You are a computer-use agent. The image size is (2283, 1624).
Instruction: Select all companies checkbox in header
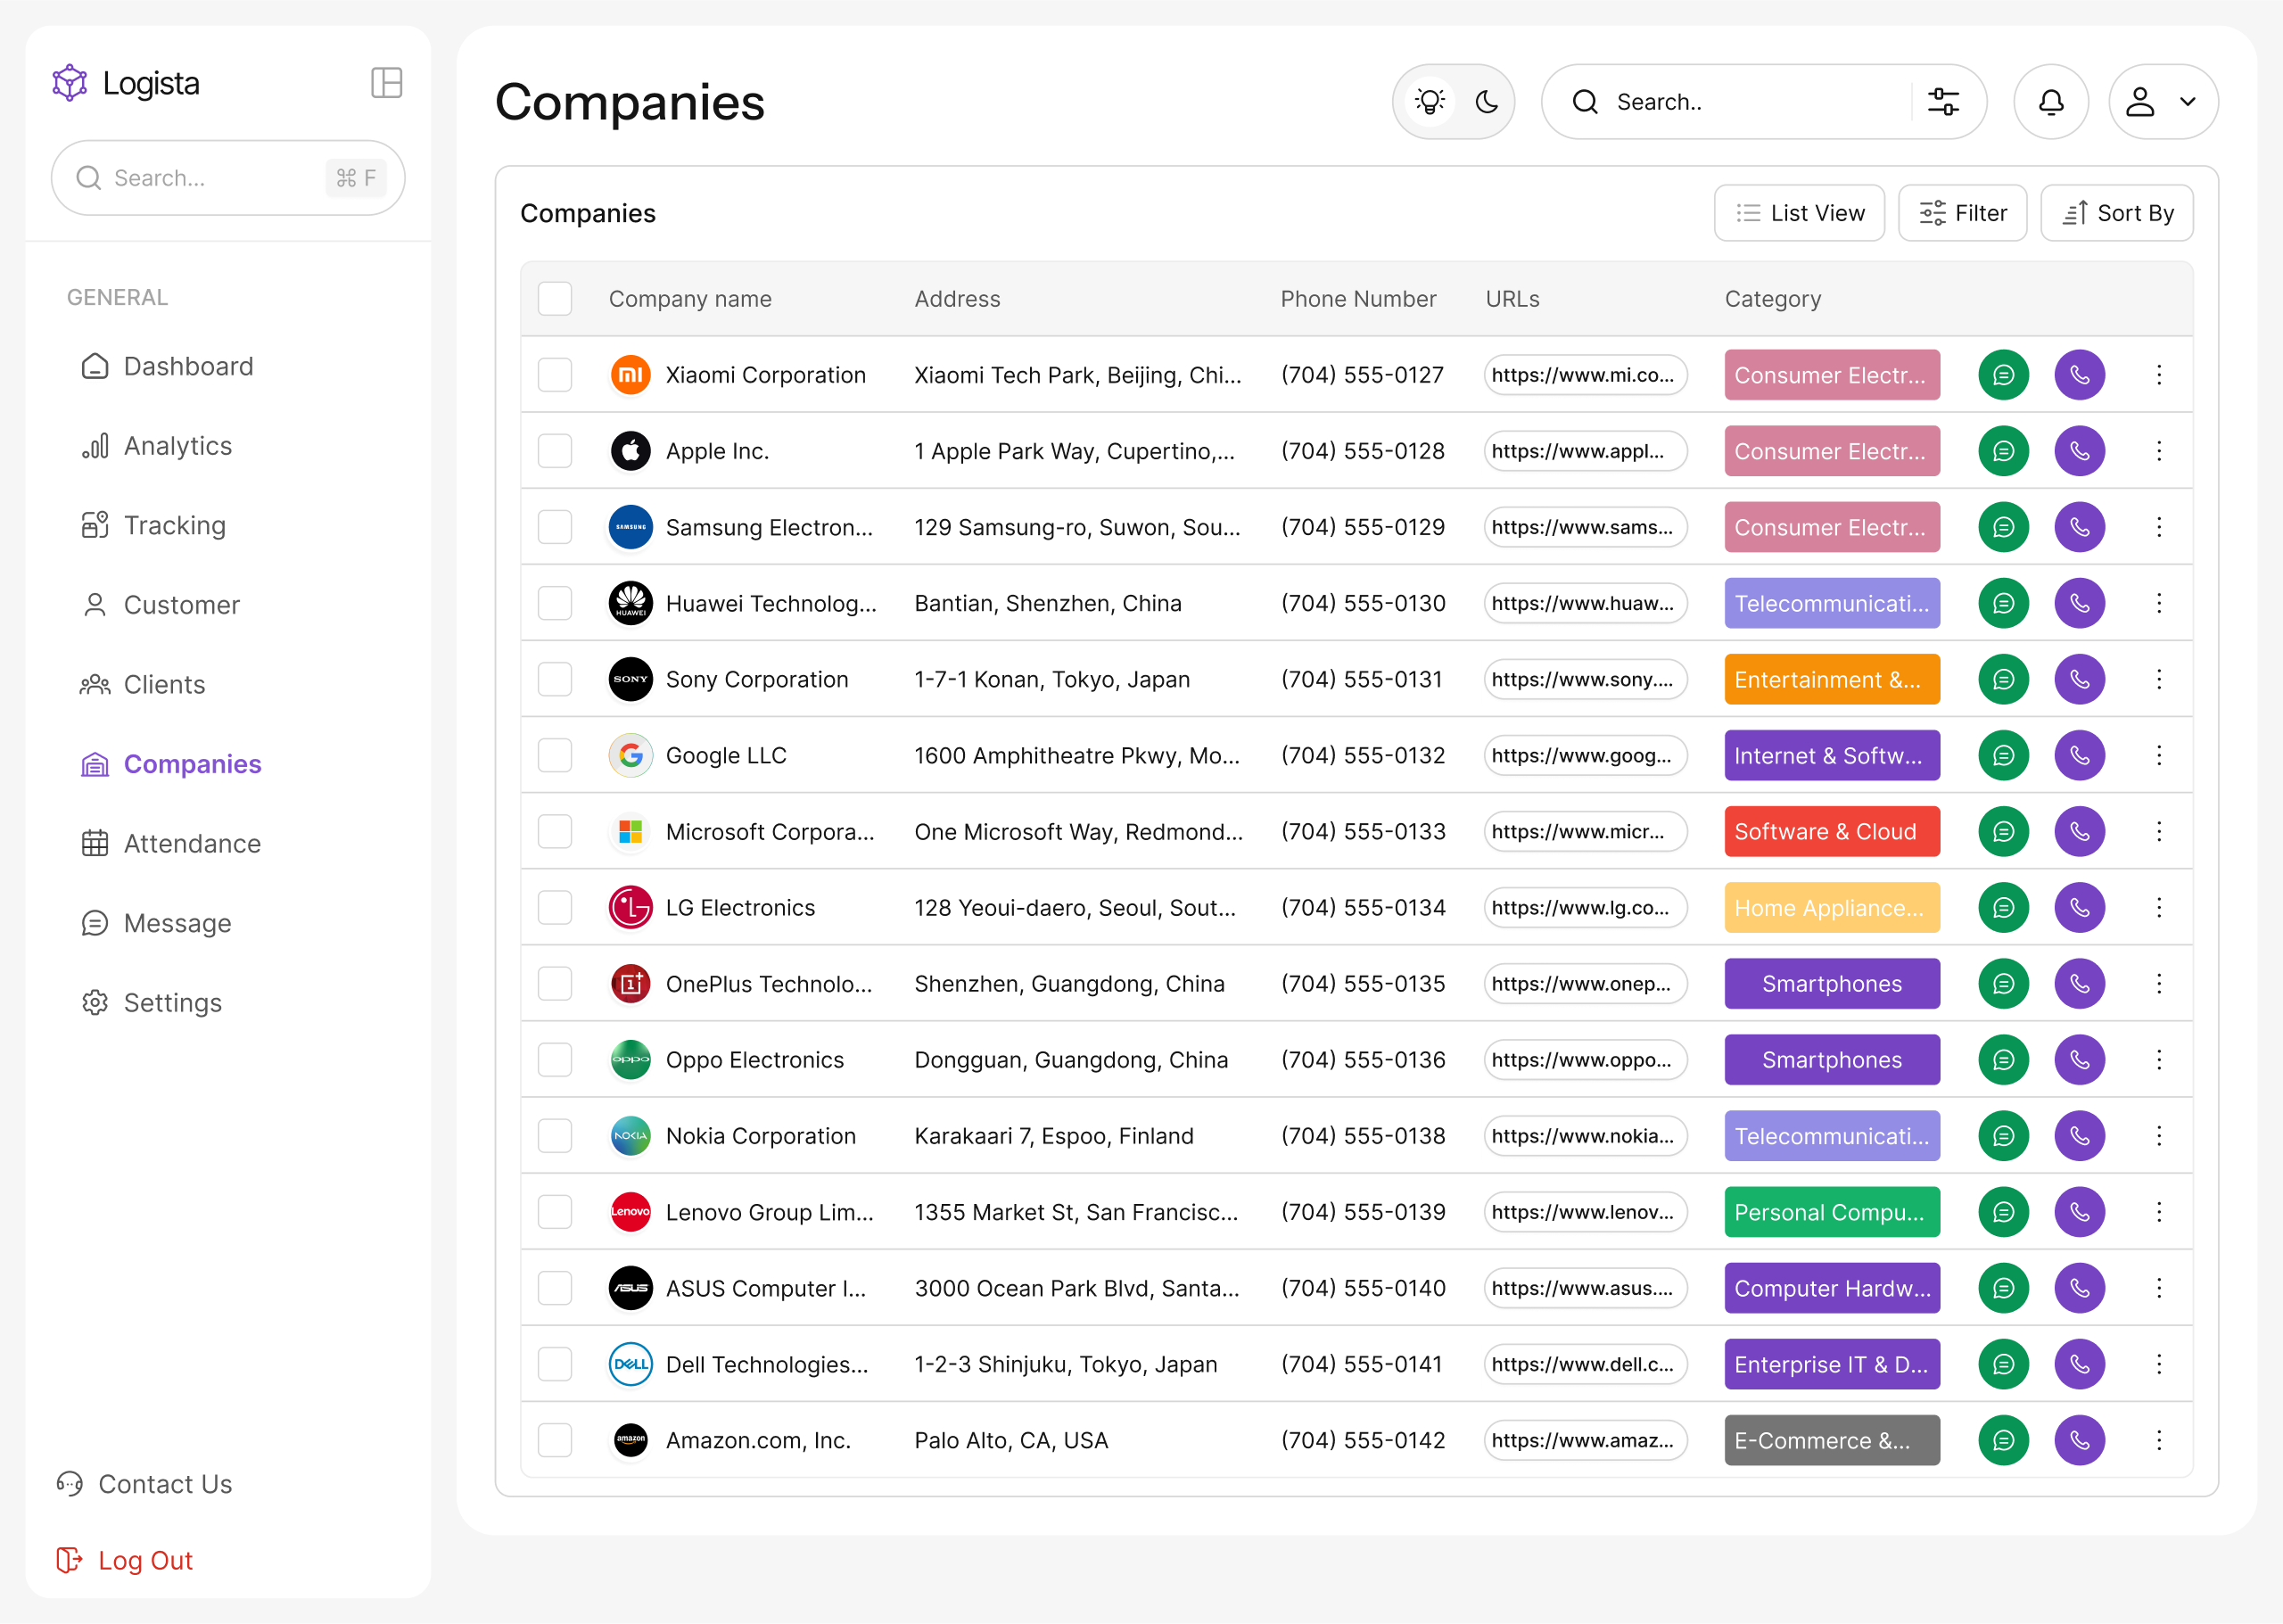[x=554, y=298]
